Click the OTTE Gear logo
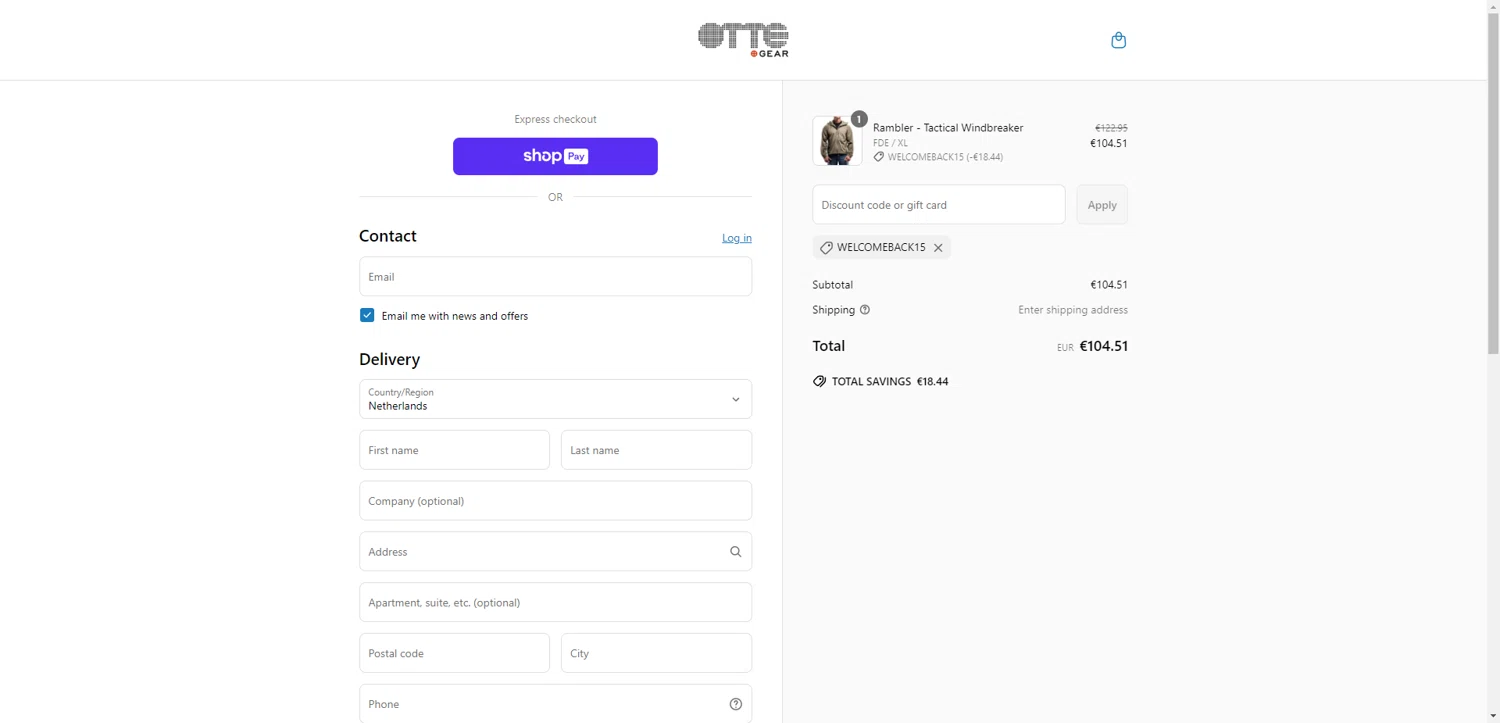Viewport: 1500px width, 723px height. point(743,40)
